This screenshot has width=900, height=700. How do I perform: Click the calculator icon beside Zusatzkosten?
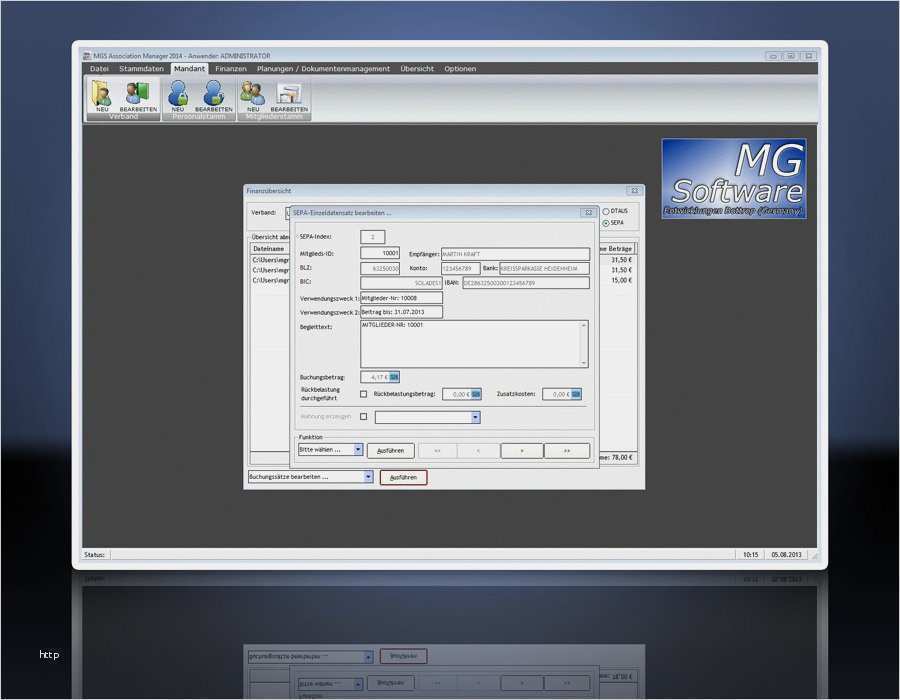point(577,394)
